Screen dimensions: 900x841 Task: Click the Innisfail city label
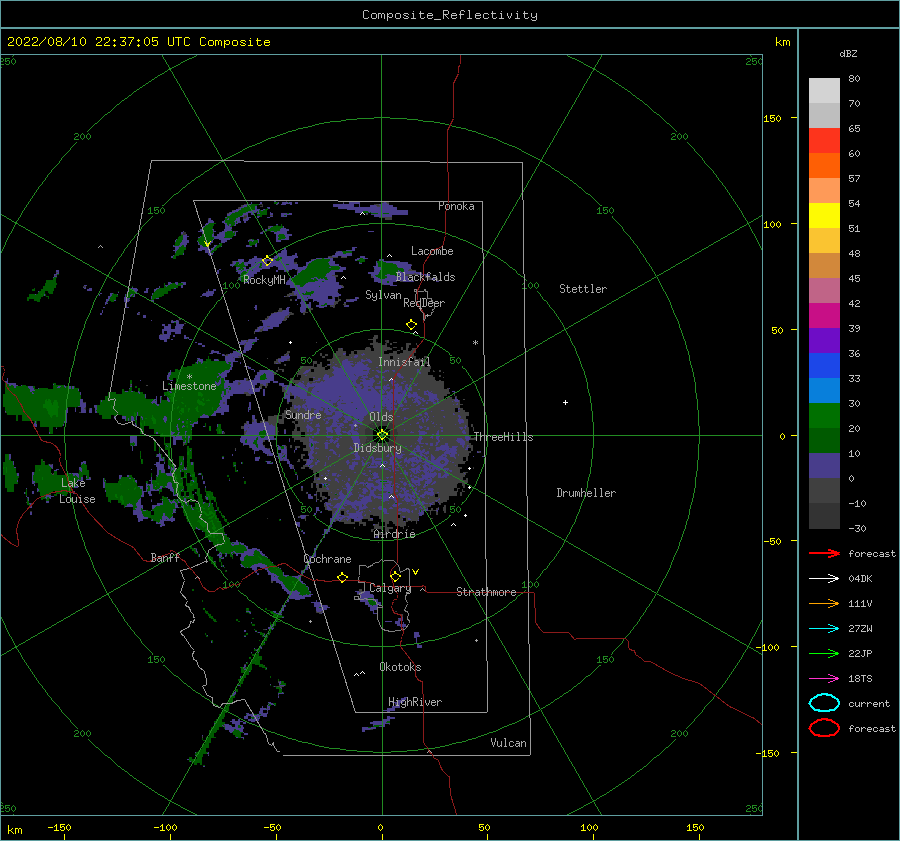click(x=404, y=362)
